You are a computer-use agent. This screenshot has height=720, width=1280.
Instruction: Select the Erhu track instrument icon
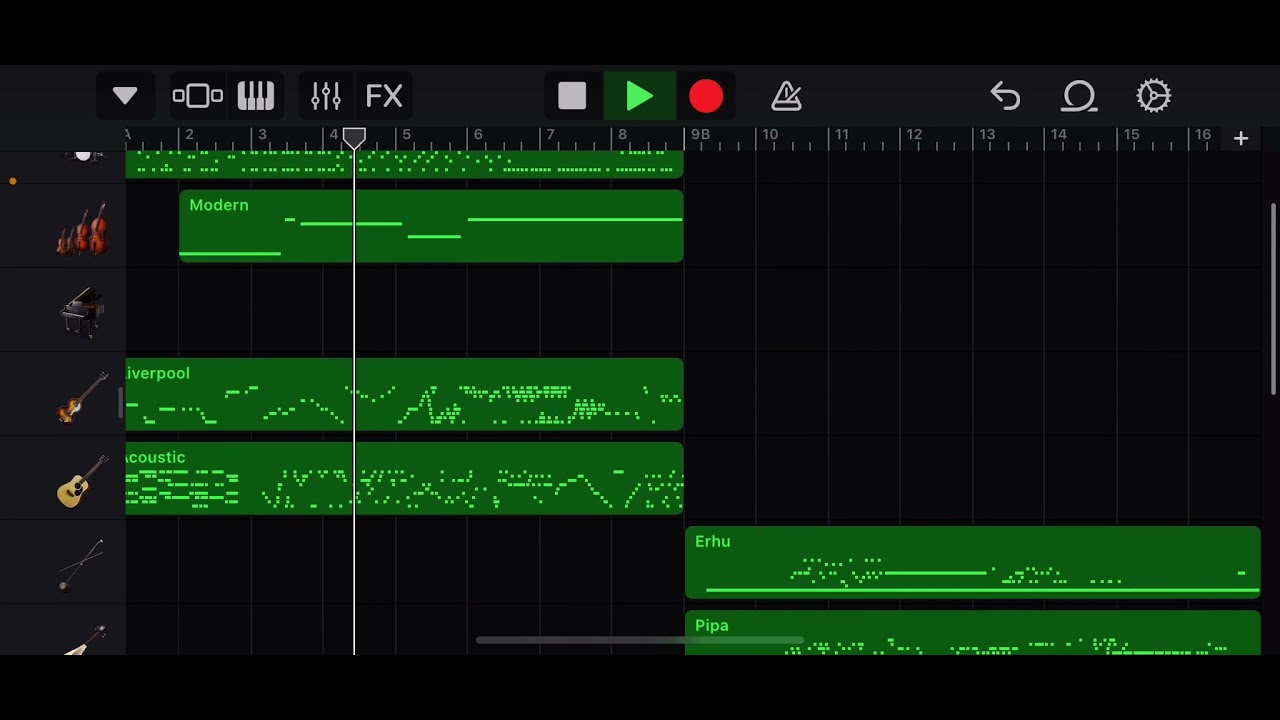[81, 564]
